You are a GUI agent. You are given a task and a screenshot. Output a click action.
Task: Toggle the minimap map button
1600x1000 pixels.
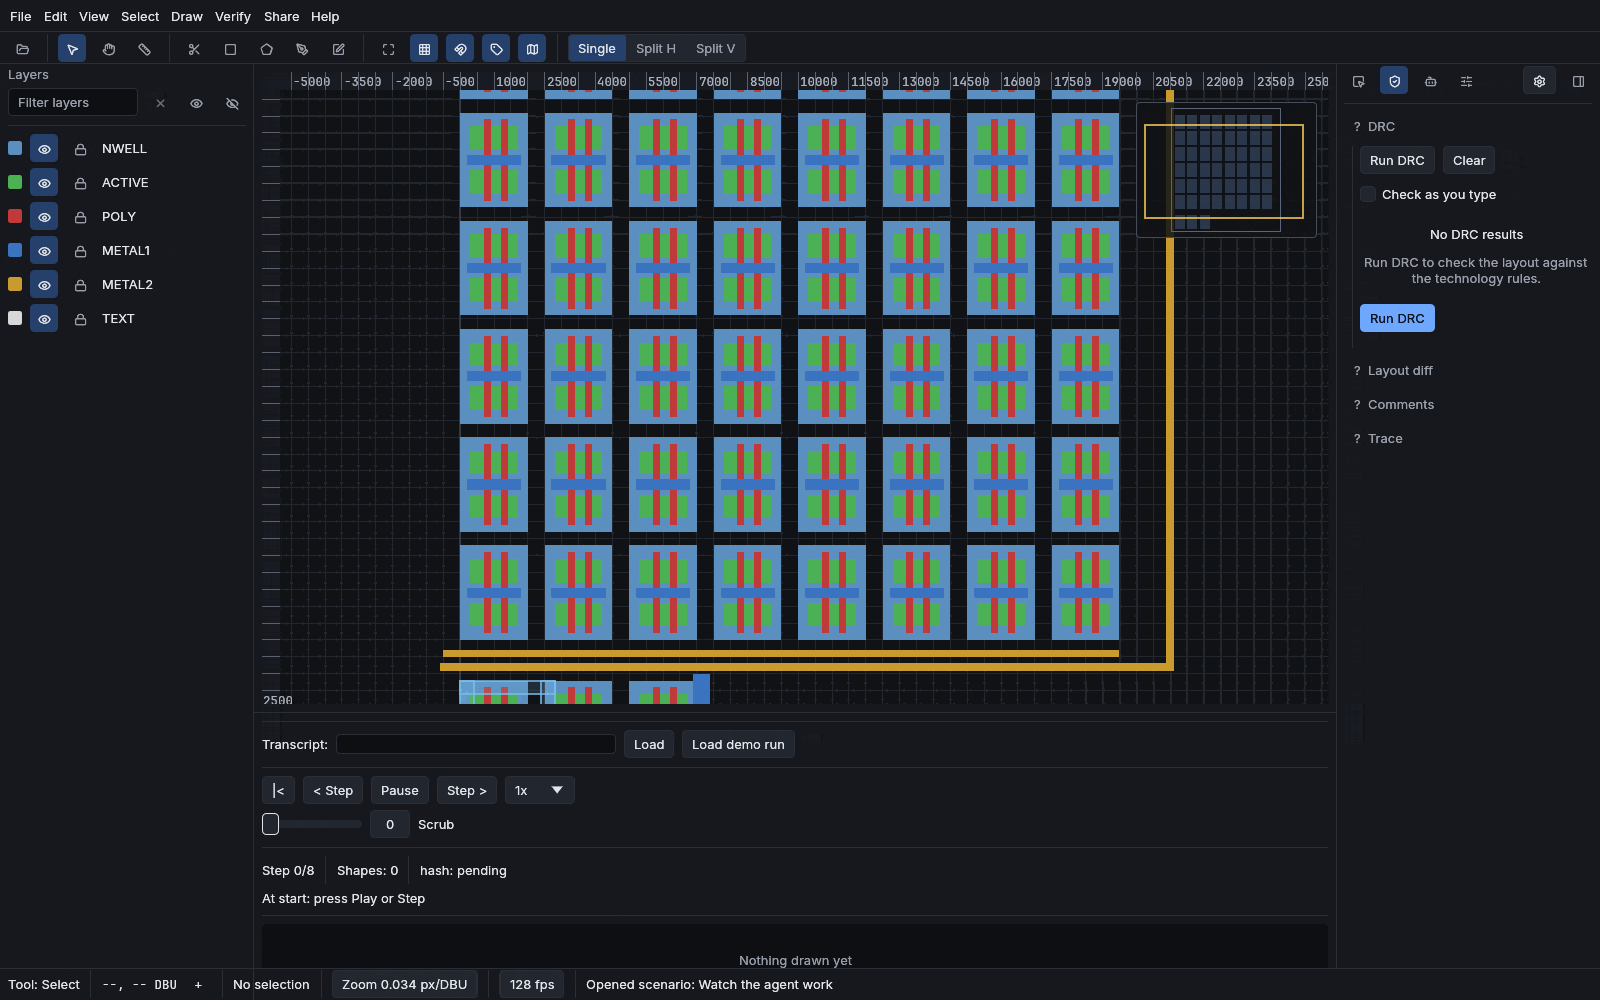532,49
